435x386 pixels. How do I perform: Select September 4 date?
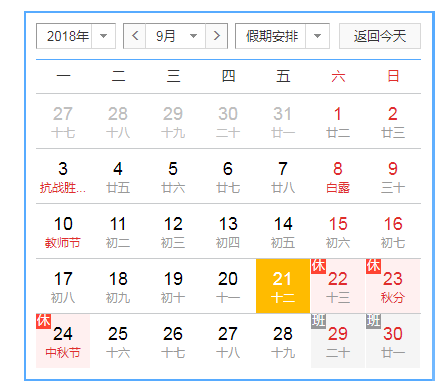point(118,176)
